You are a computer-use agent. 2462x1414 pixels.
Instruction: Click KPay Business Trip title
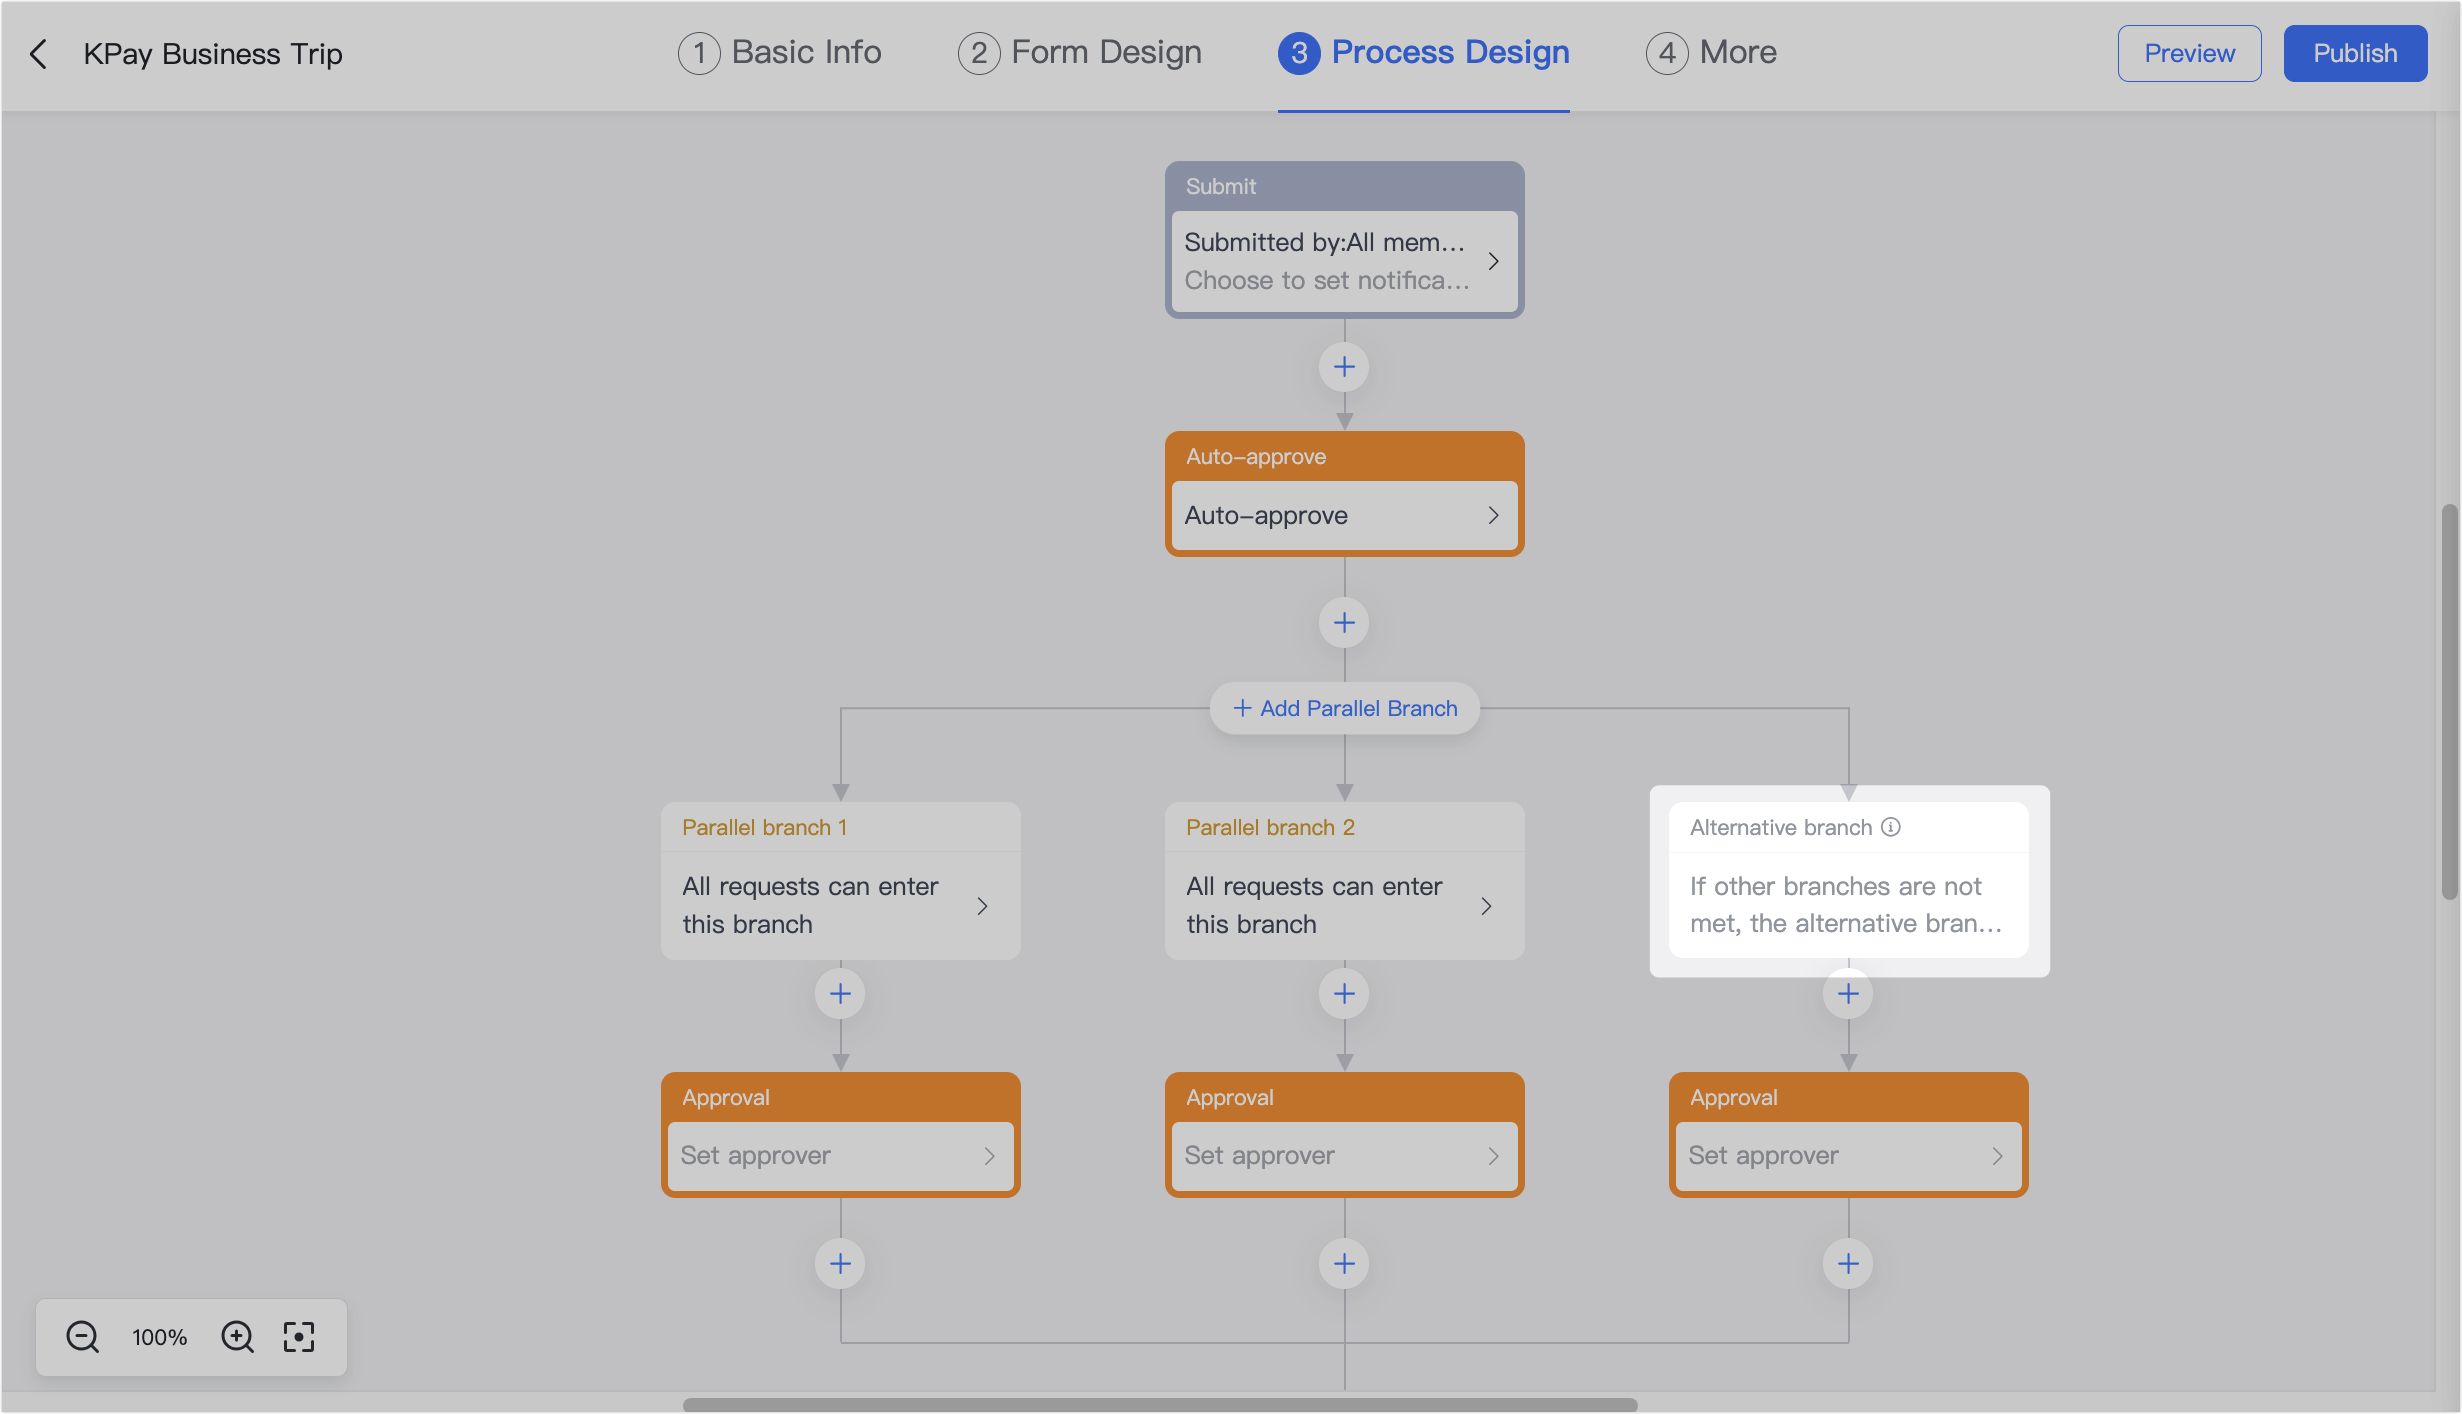click(x=213, y=53)
